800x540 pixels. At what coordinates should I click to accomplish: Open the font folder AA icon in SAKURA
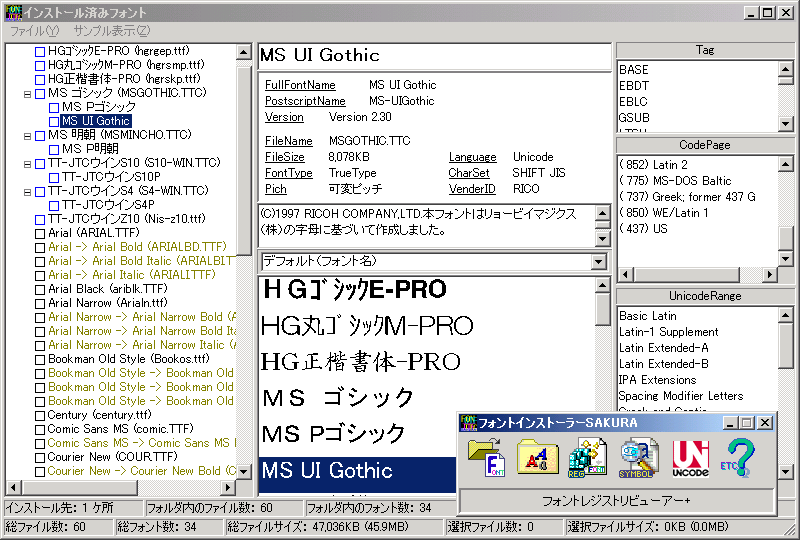537,457
